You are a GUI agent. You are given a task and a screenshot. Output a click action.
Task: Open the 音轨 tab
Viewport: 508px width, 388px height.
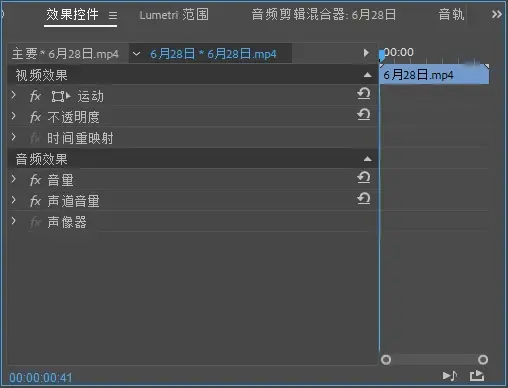click(451, 15)
